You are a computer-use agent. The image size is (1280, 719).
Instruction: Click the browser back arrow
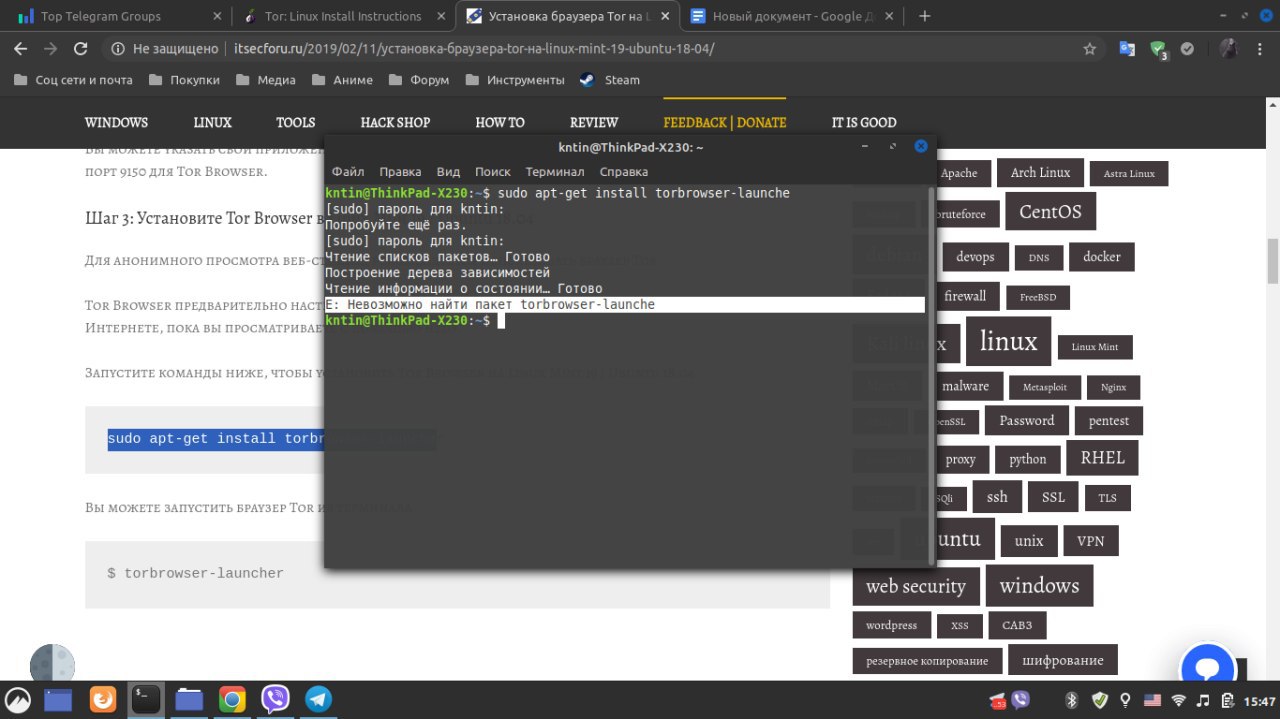click(21, 48)
